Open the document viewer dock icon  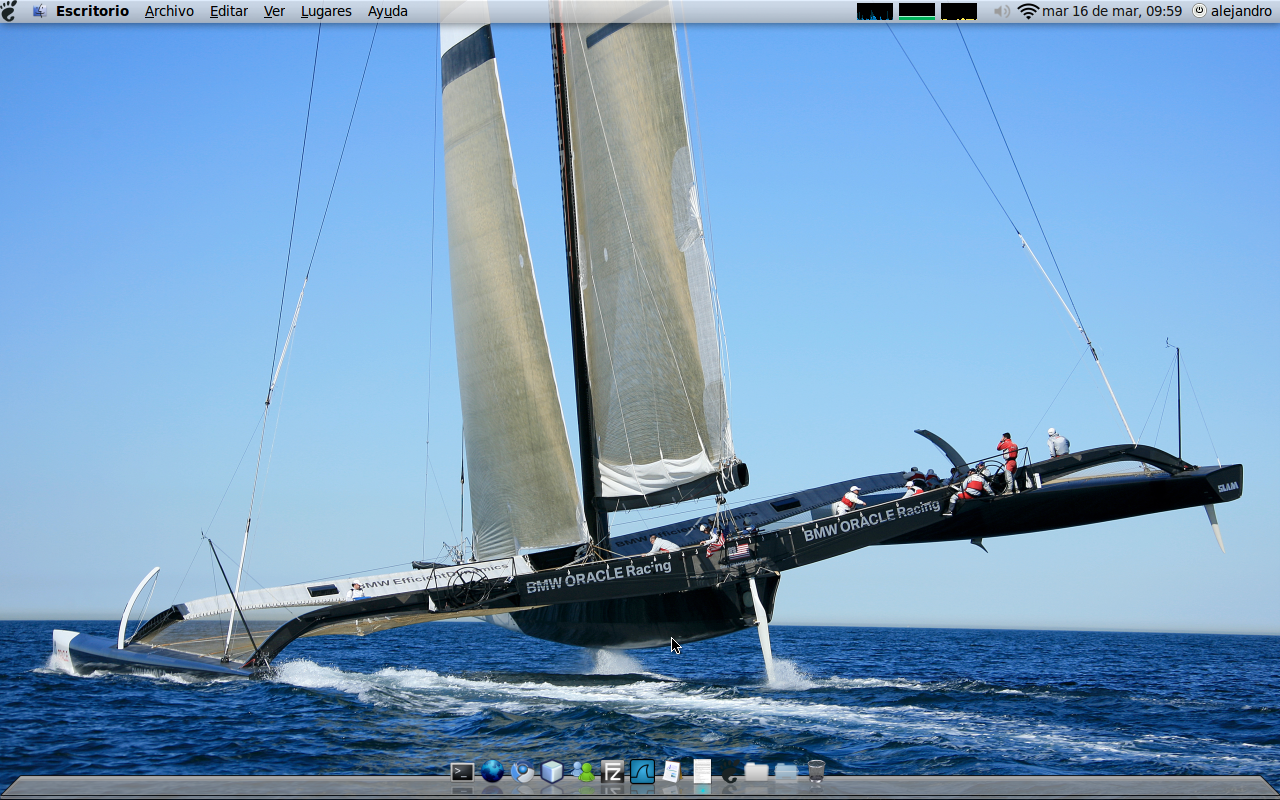point(672,771)
